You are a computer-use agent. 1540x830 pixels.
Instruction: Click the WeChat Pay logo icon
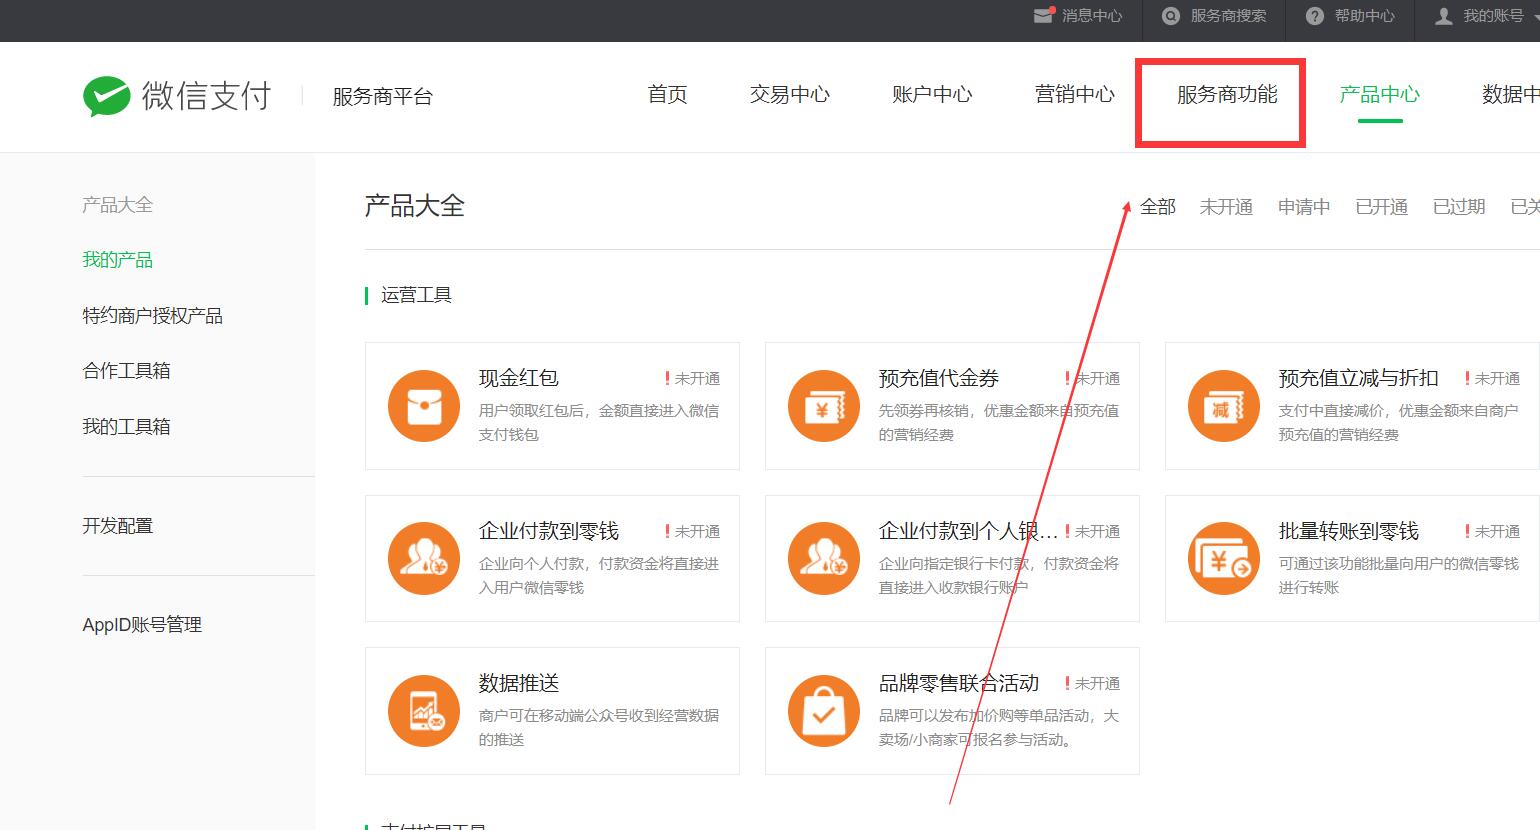[x=107, y=96]
